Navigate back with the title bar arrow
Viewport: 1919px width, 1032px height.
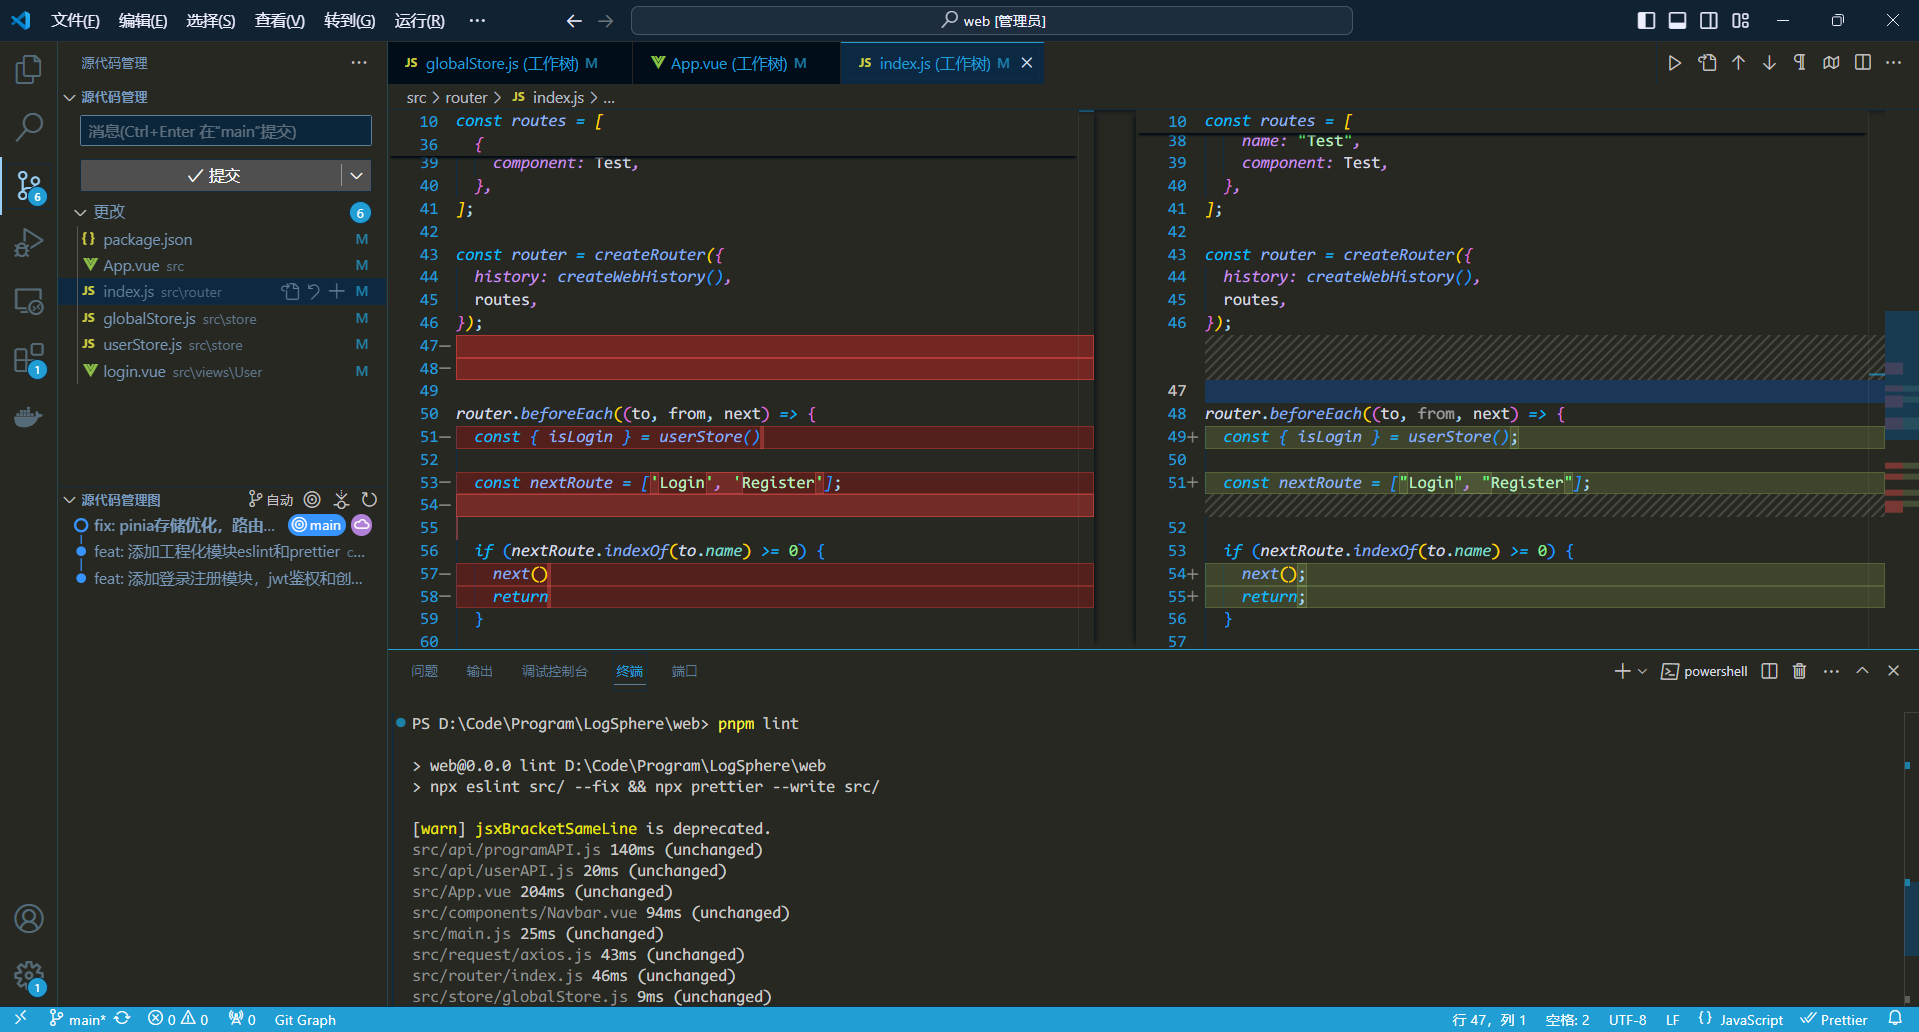pyautogui.click(x=574, y=20)
